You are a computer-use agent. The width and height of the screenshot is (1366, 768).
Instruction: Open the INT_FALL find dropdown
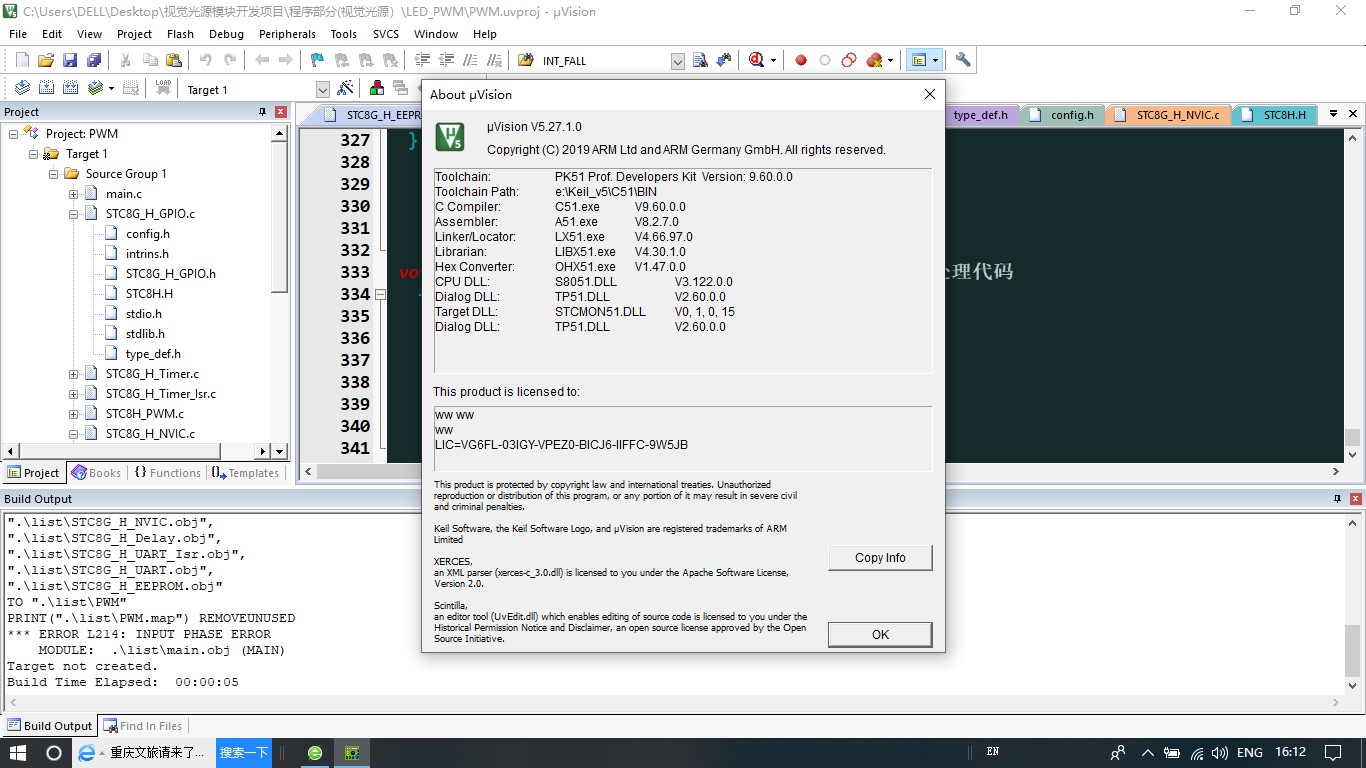[x=677, y=61]
